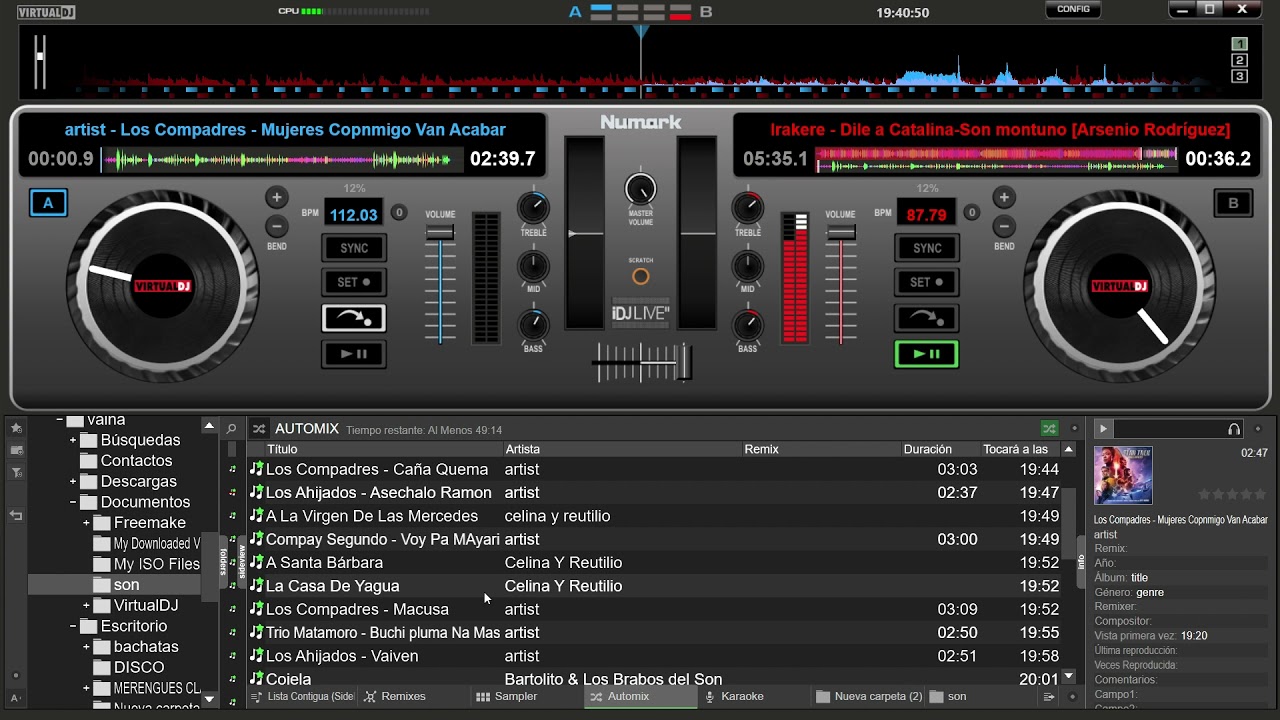Toggle SYNC on deck B
Image resolution: width=1280 pixels, height=720 pixels.
pyautogui.click(x=927, y=248)
